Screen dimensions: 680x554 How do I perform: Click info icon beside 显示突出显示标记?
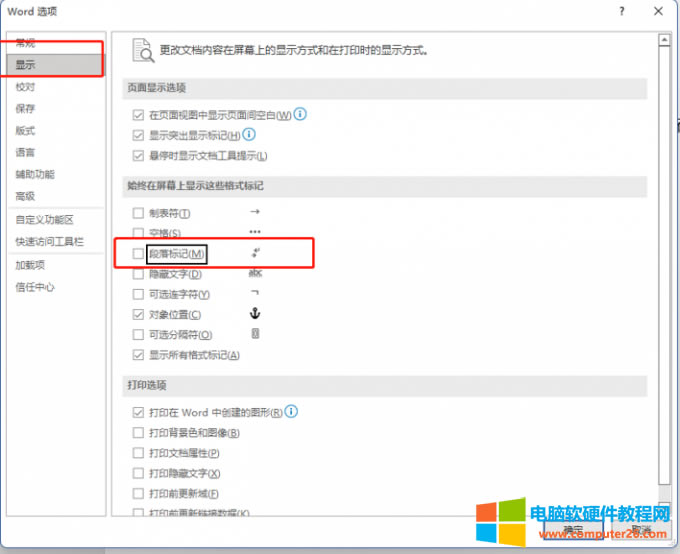[x=250, y=134]
